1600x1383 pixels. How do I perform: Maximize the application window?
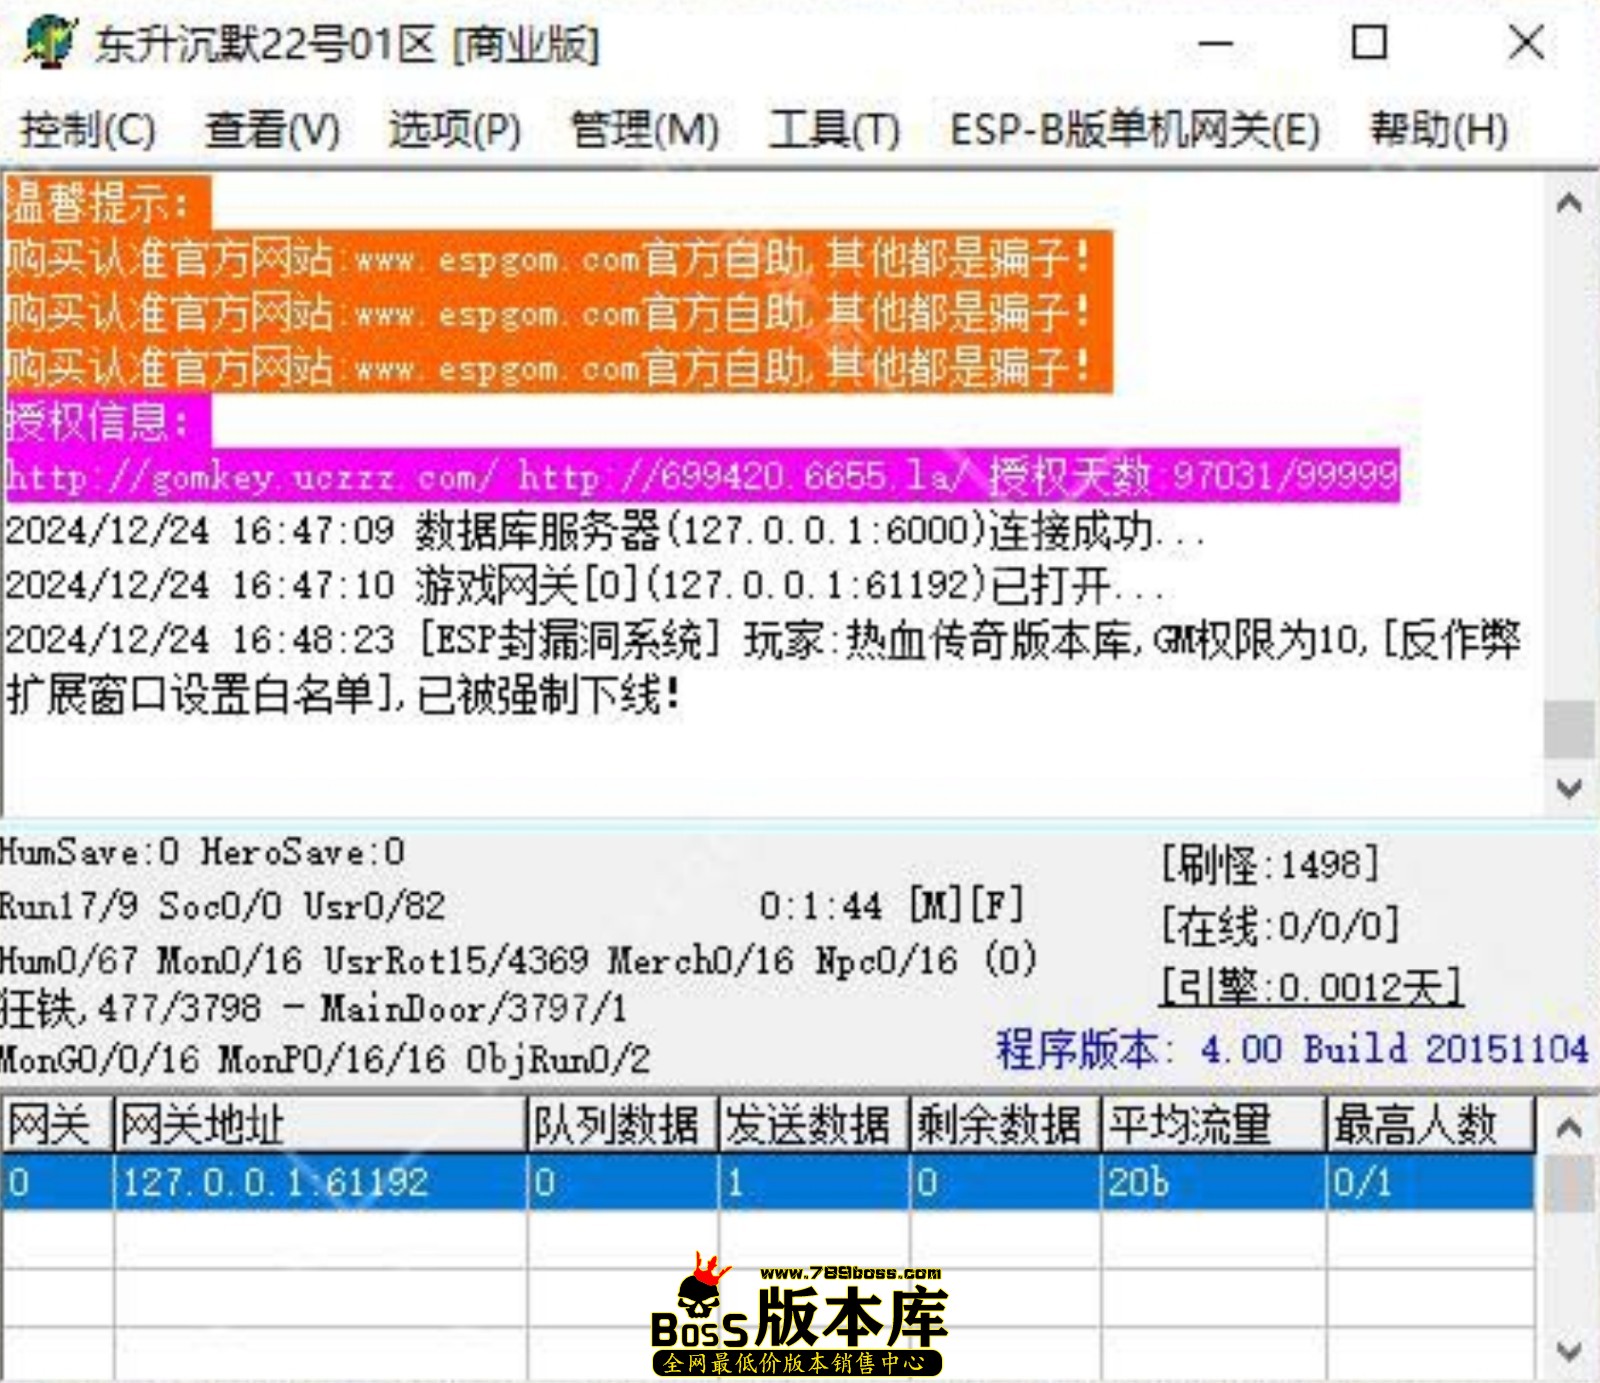coord(1369,43)
